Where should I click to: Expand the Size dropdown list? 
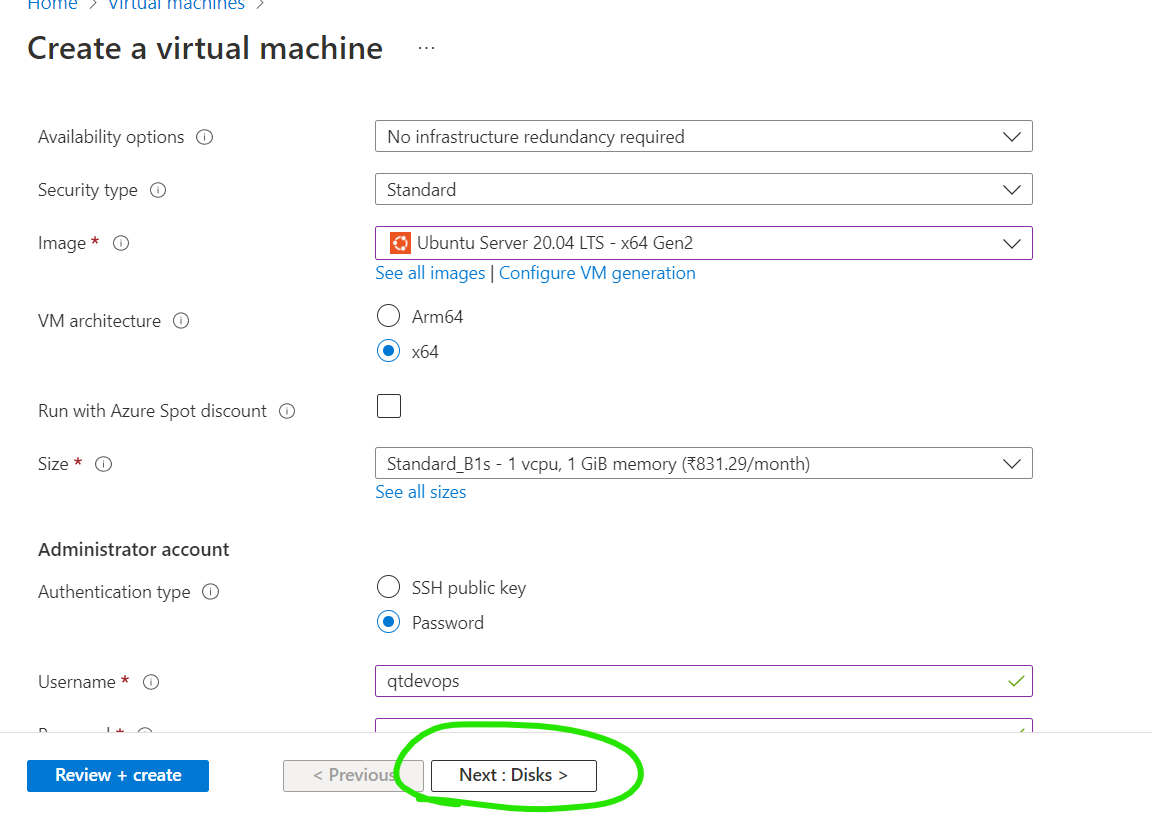tap(703, 463)
